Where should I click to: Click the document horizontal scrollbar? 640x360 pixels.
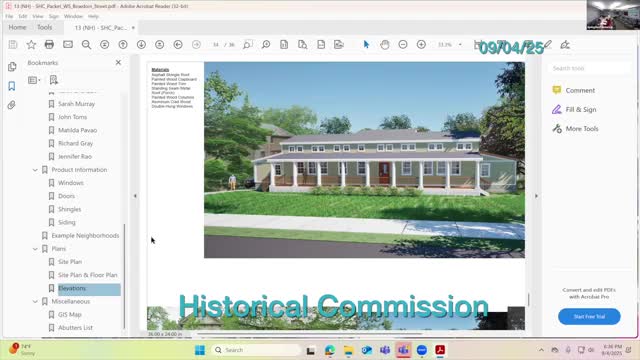click(x=309, y=334)
